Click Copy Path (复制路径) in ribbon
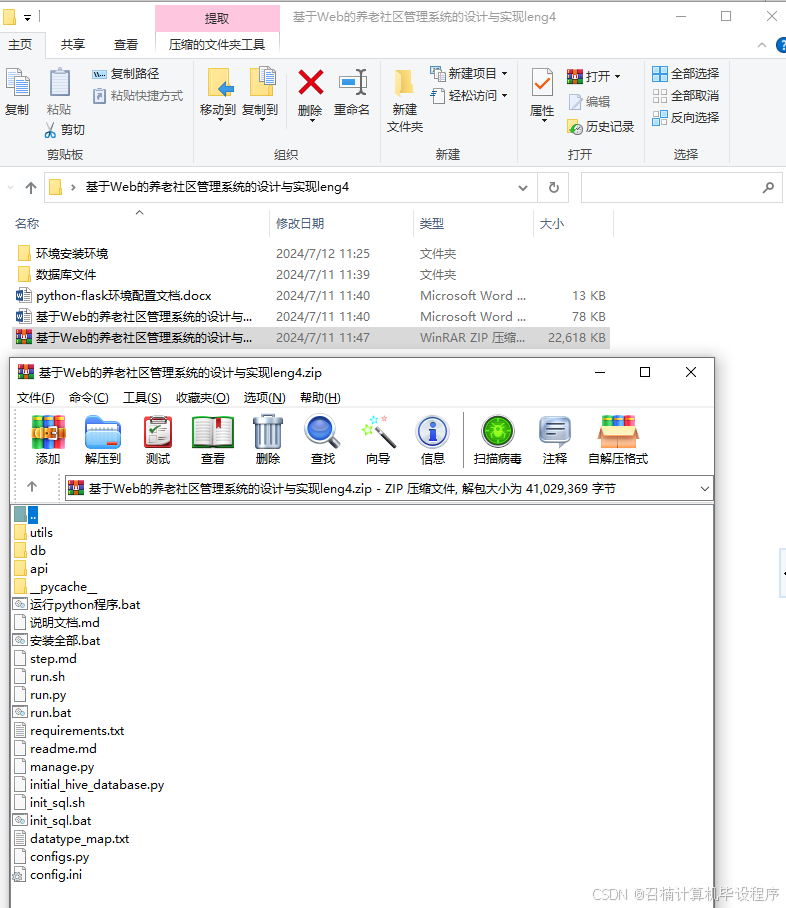Image resolution: width=786 pixels, height=908 pixels. click(125, 74)
